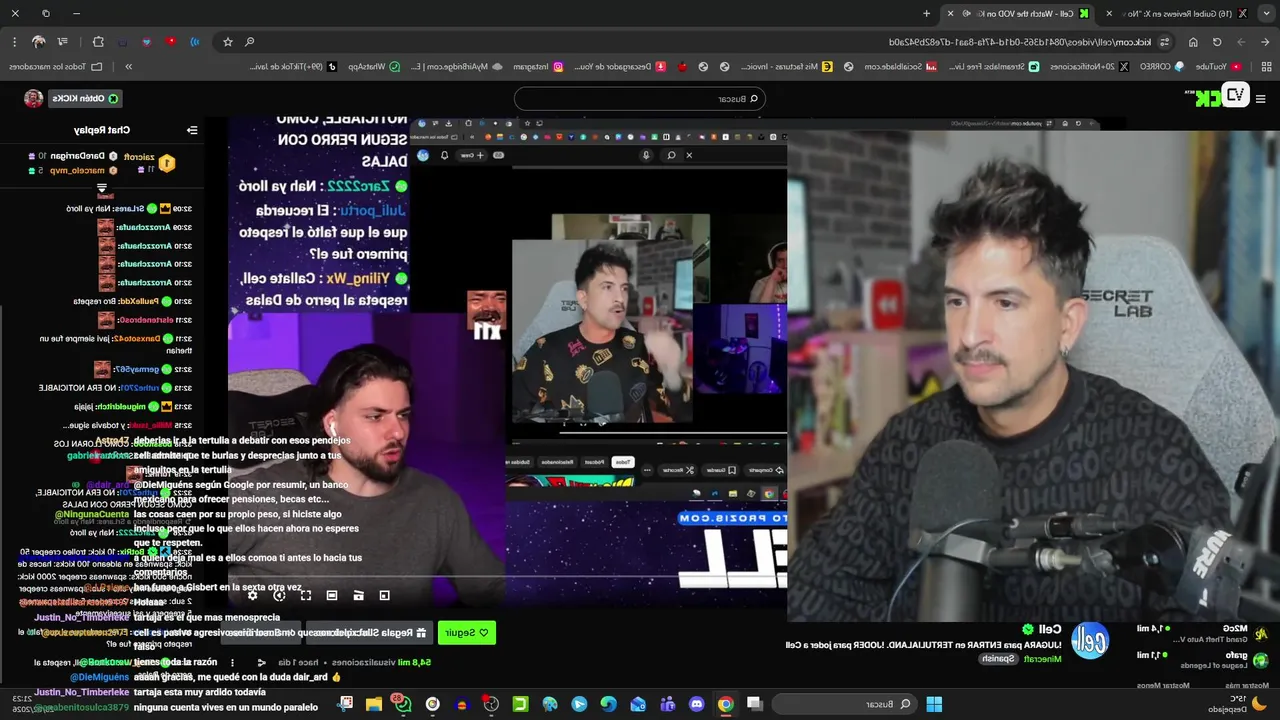Open the Streamlabs bookmark

point(994,66)
